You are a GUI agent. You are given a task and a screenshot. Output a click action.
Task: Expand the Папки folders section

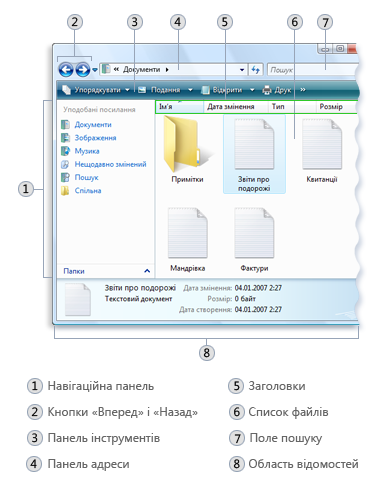147,271
